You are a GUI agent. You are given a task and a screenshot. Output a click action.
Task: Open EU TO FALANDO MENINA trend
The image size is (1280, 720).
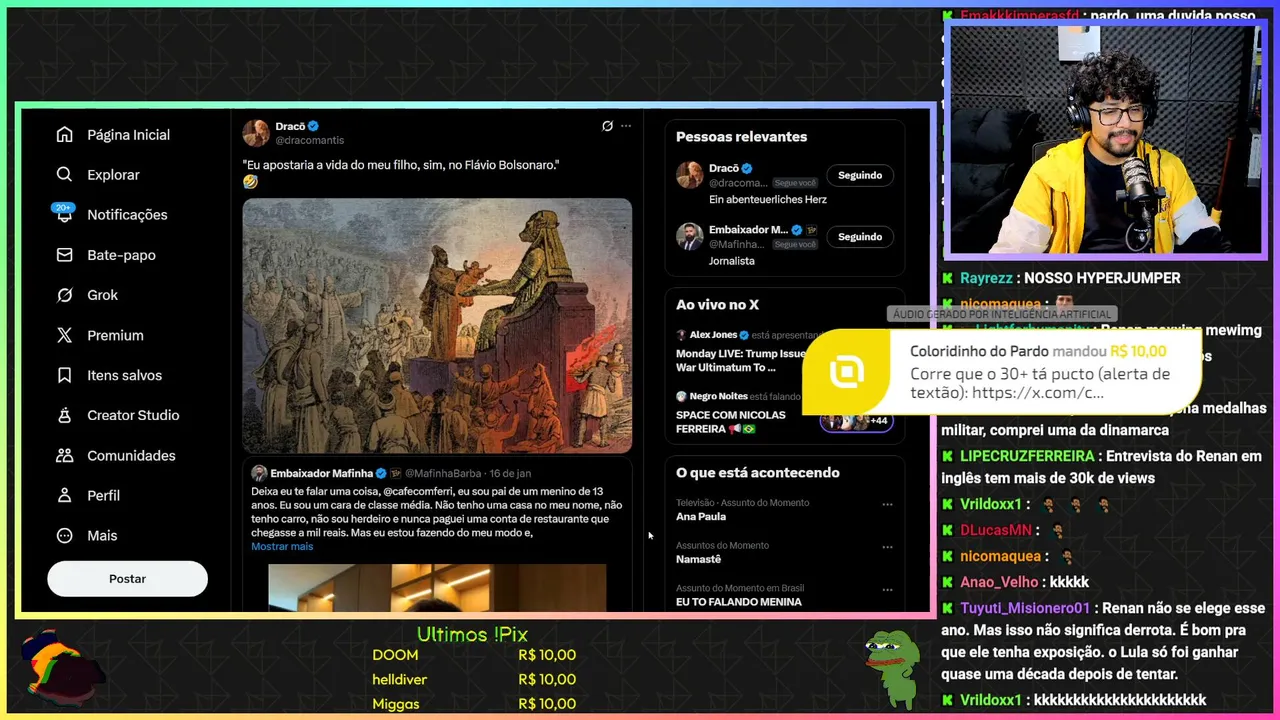(x=739, y=602)
